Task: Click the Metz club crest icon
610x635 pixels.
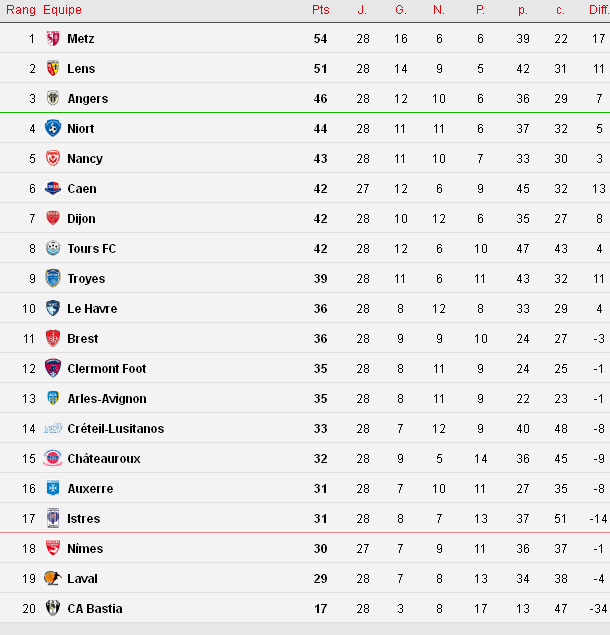Action: point(53,39)
